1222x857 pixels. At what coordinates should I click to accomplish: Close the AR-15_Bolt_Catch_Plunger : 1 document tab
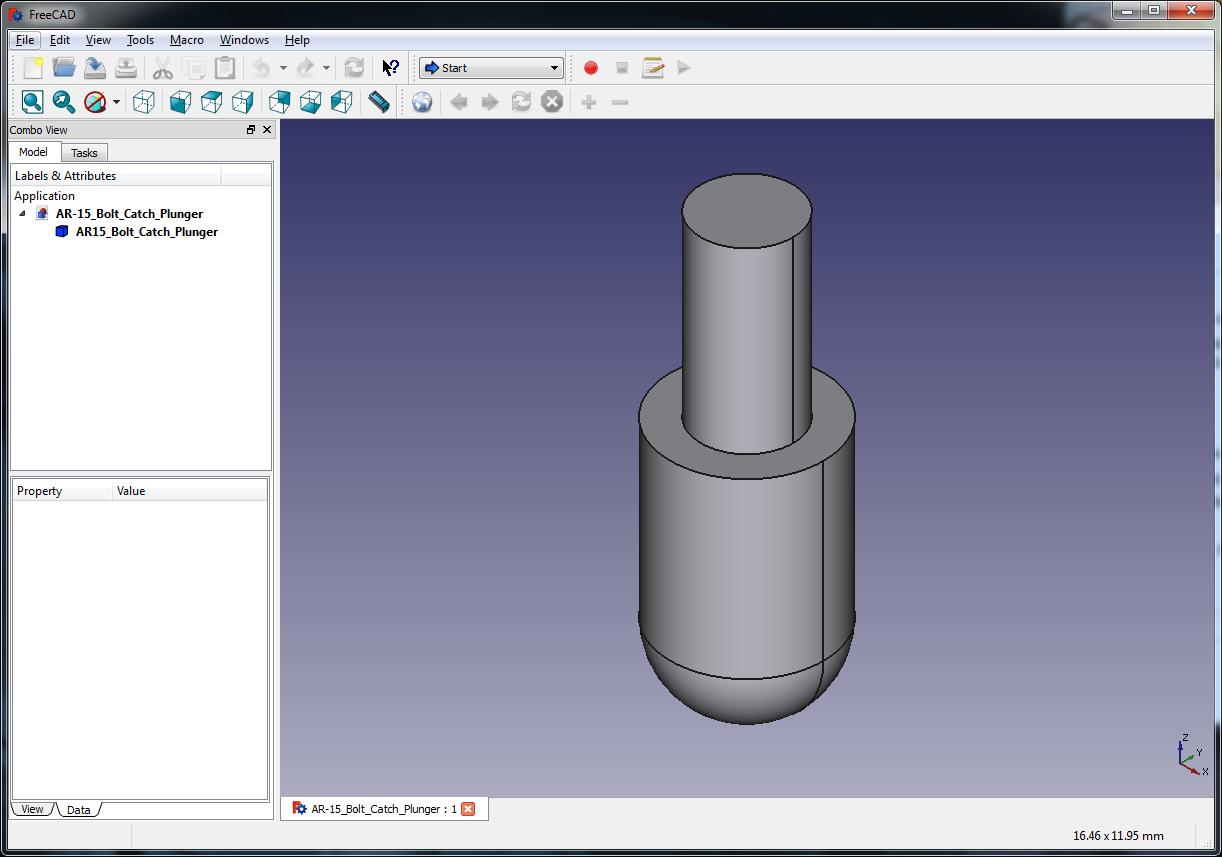pyautogui.click(x=467, y=809)
